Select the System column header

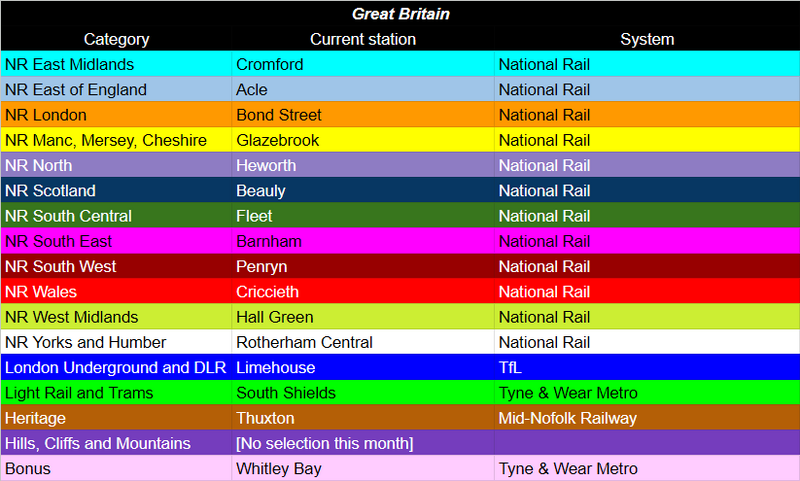[647, 39]
